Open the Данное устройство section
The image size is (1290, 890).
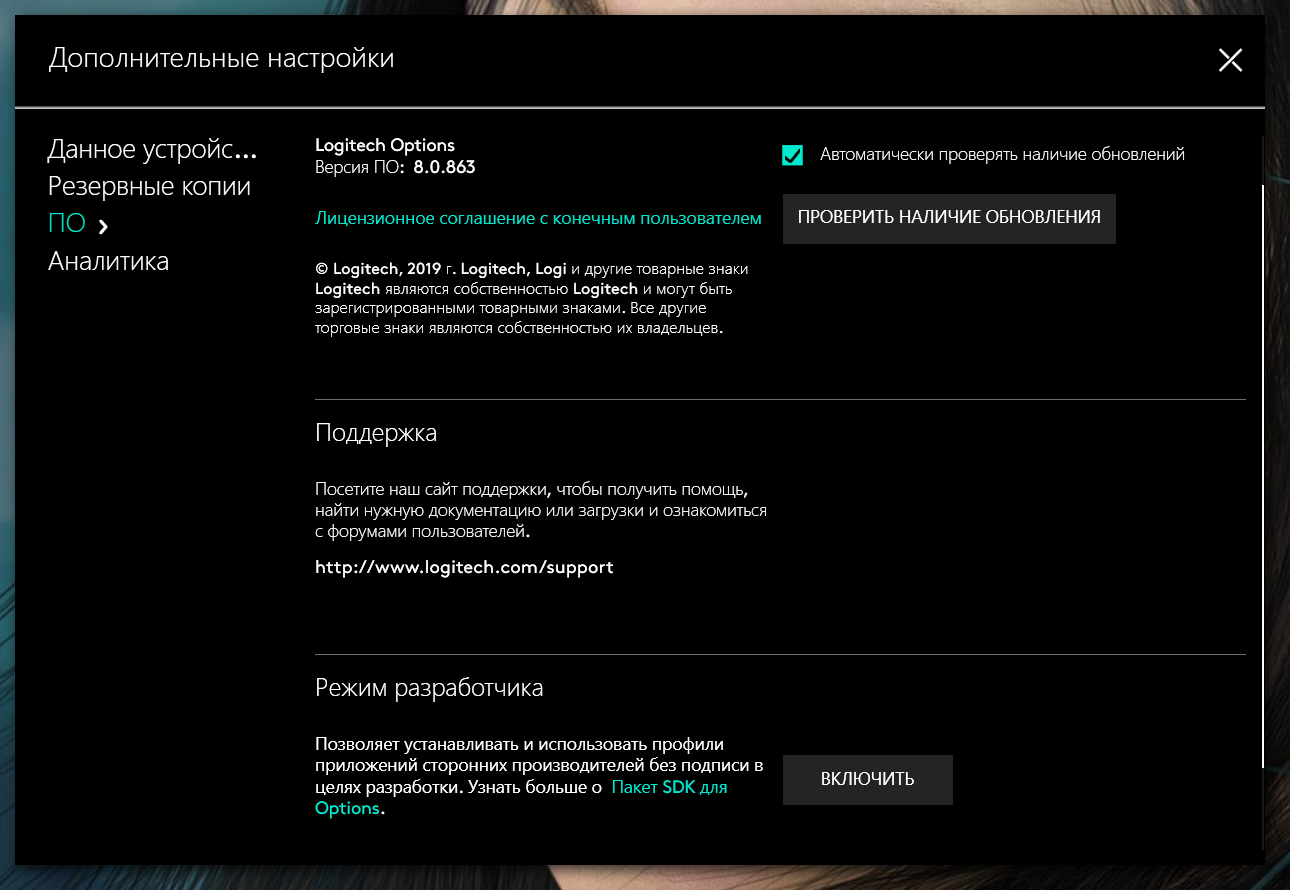point(152,150)
